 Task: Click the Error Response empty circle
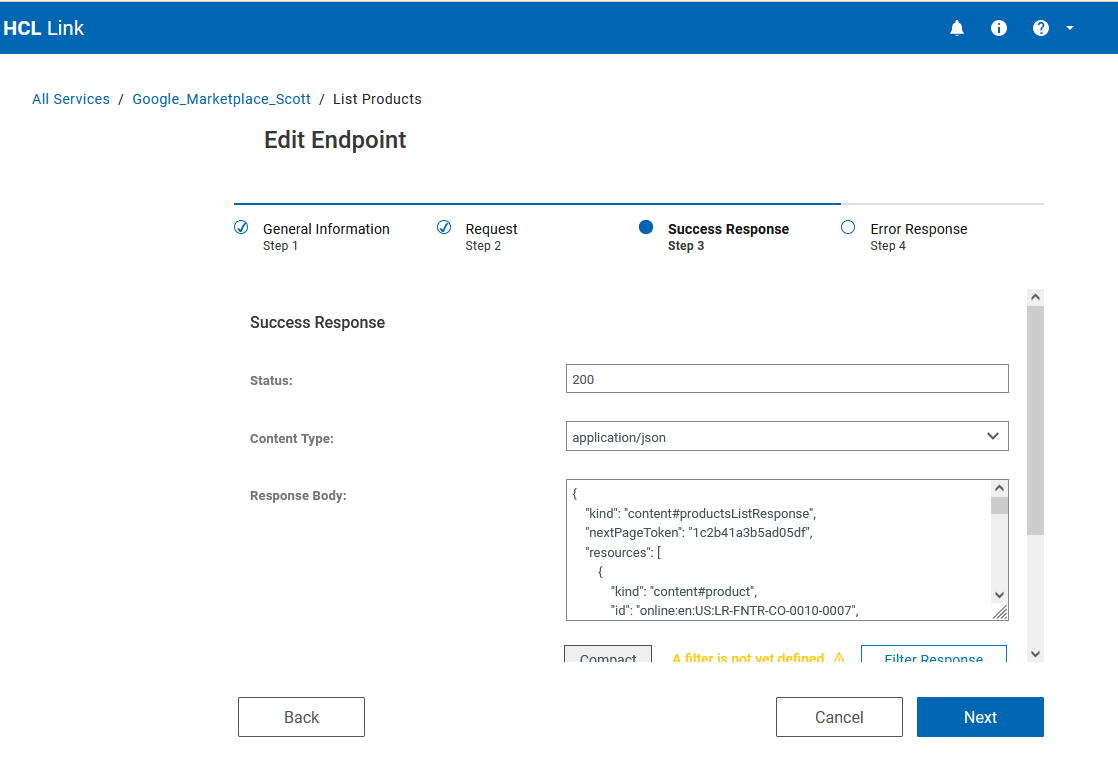pos(848,227)
